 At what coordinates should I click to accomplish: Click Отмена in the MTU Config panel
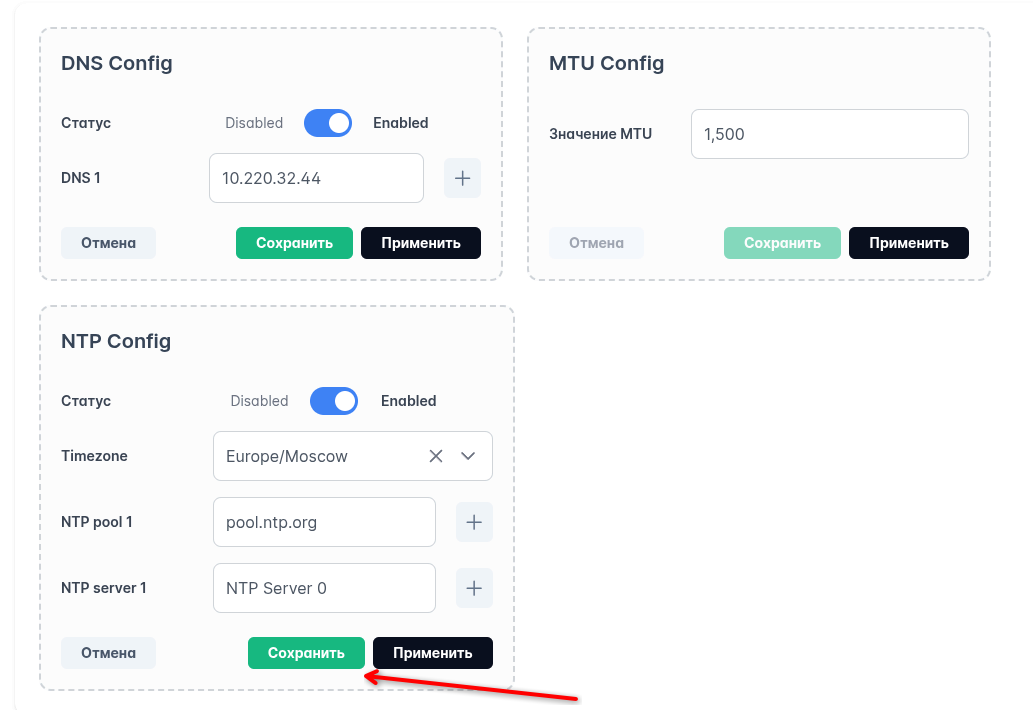(596, 243)
